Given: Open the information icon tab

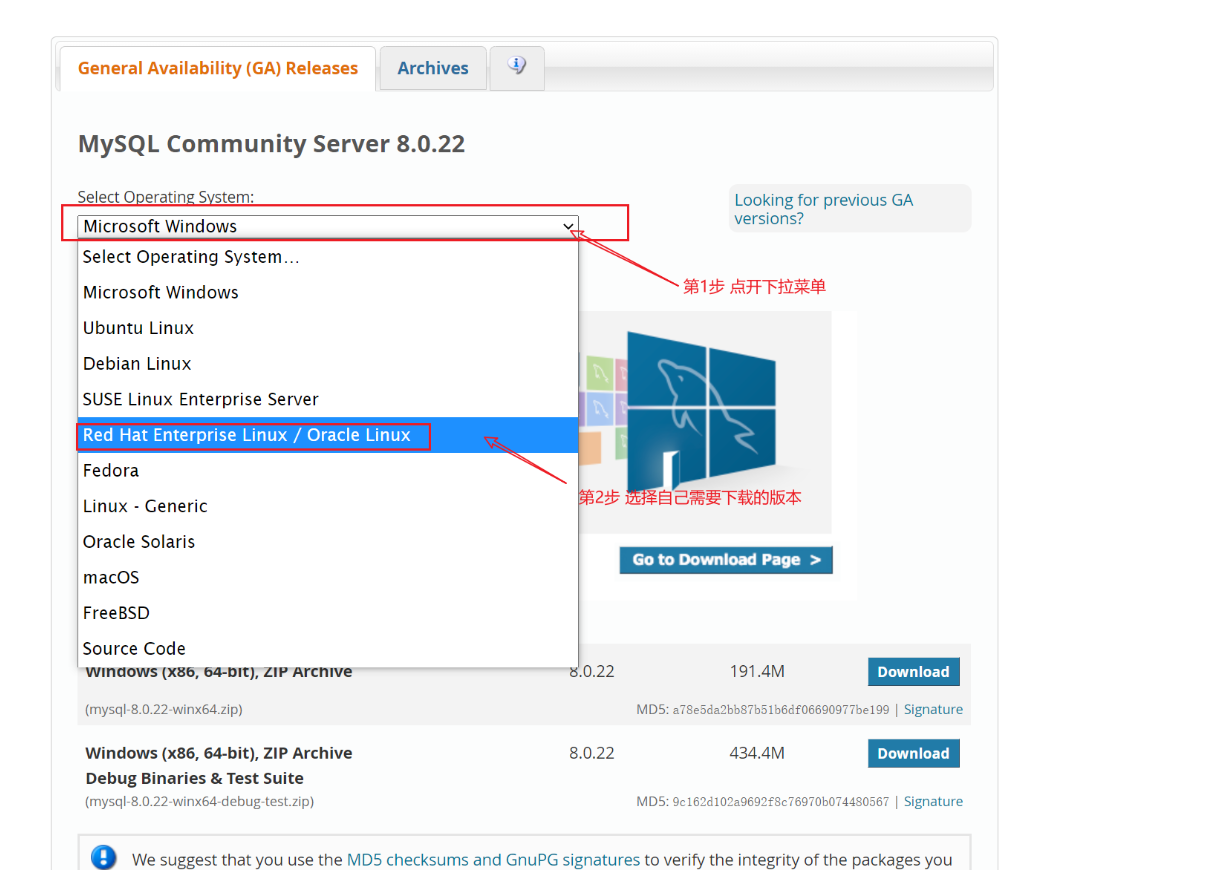Looking at the screenshot, I should click(517, 67).
